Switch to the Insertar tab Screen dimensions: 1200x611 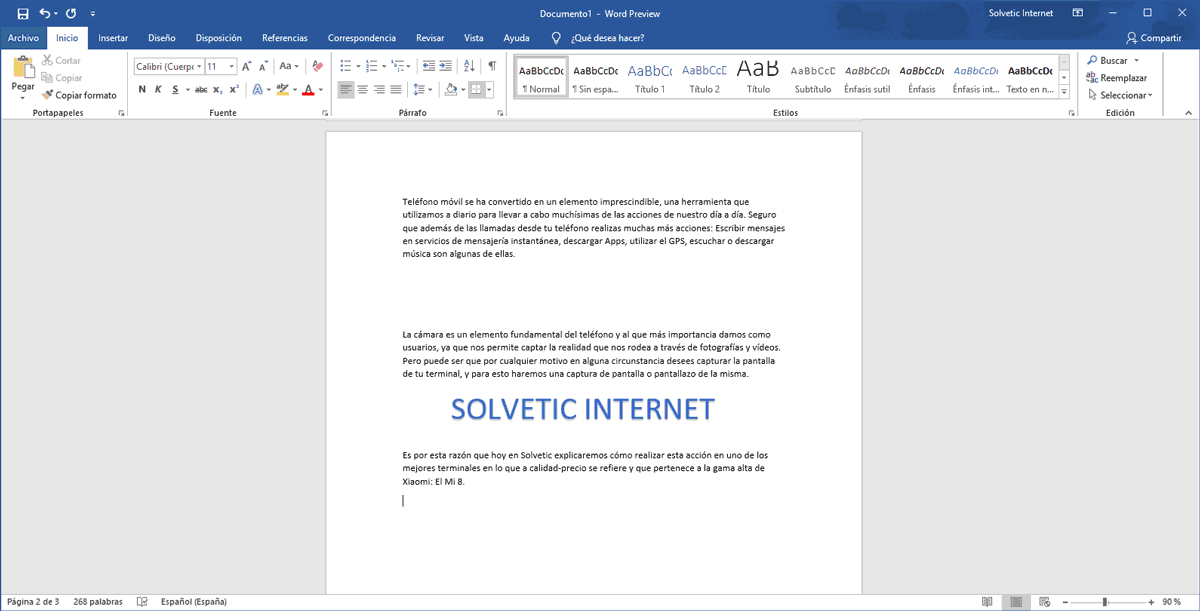(x=113, y=38)
